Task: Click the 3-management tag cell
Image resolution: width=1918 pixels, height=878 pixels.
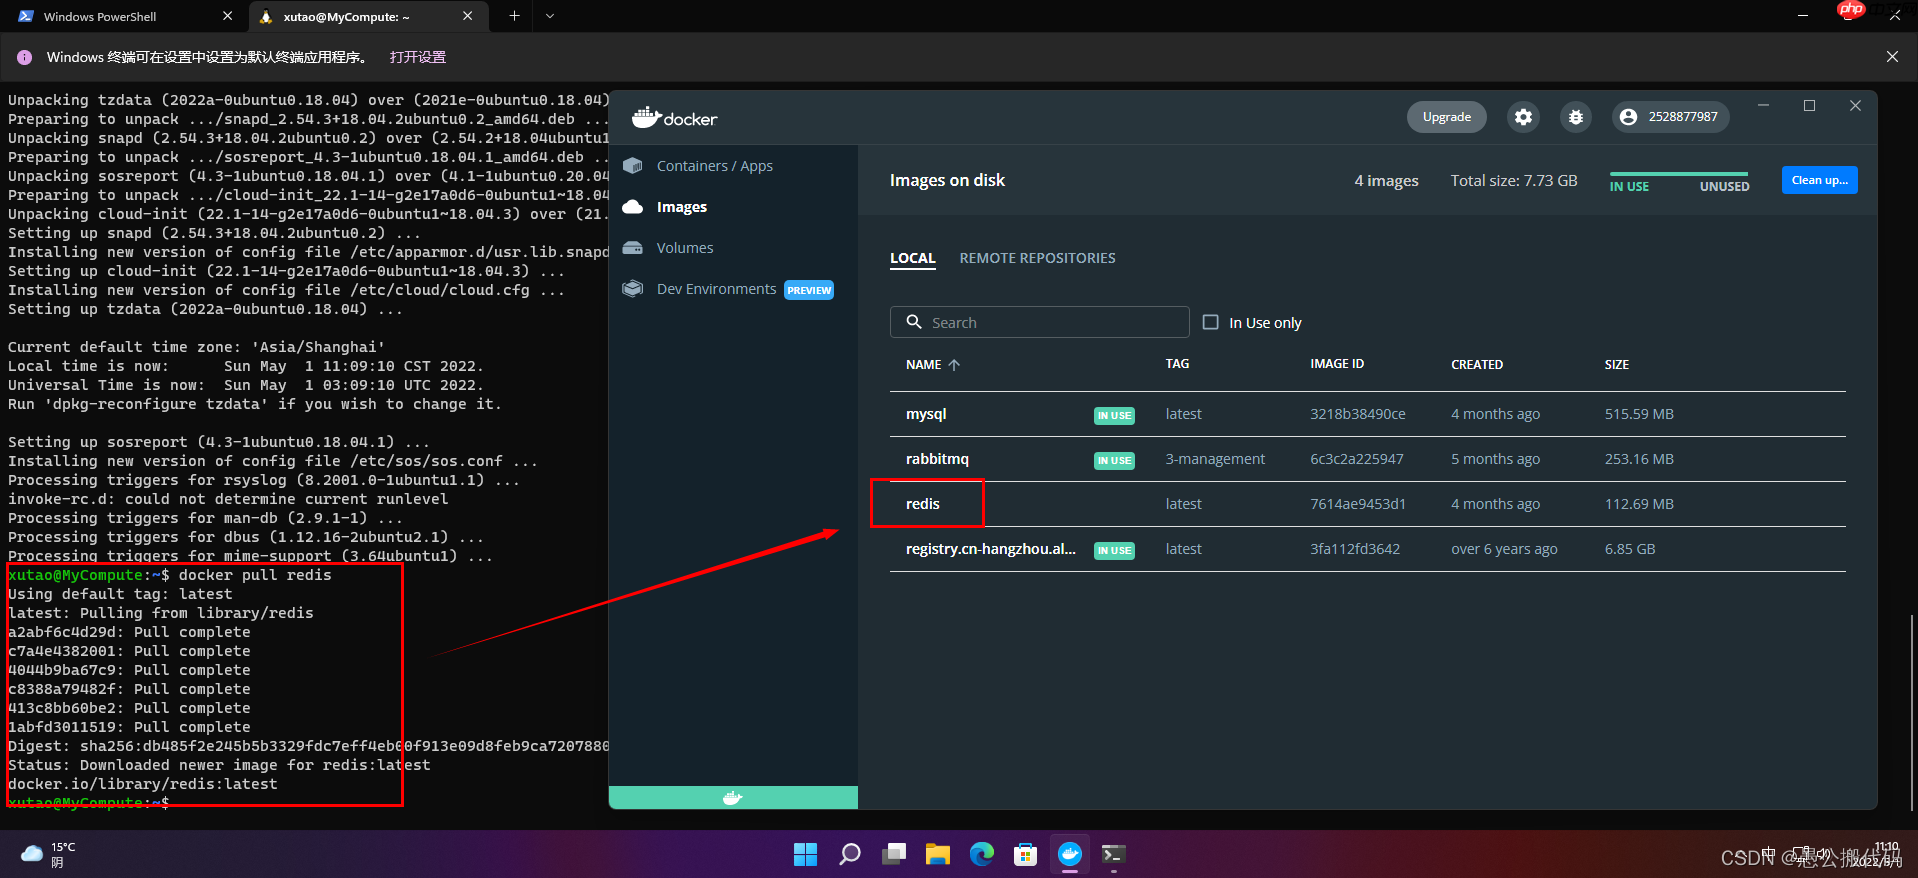Action: [x=1215, y=459]
